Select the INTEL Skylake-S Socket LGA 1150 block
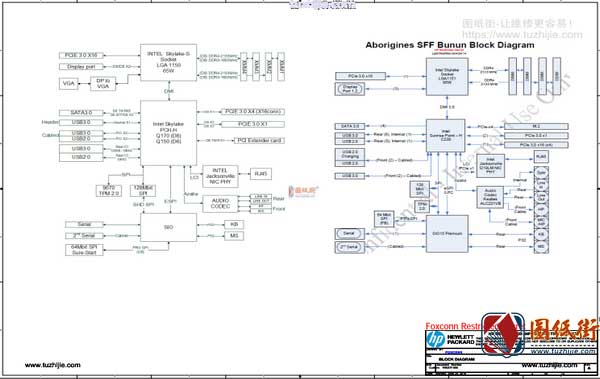 pos(168,62)
